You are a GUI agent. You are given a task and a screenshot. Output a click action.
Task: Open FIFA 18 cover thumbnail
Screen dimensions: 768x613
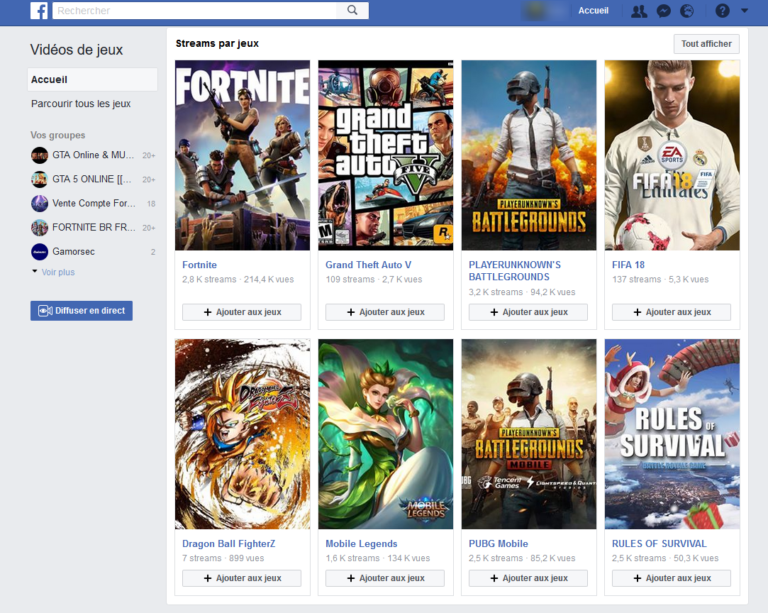672,155
